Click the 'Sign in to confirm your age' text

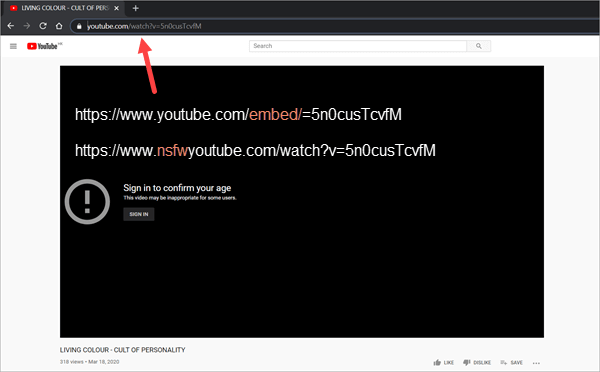(177, 188)
